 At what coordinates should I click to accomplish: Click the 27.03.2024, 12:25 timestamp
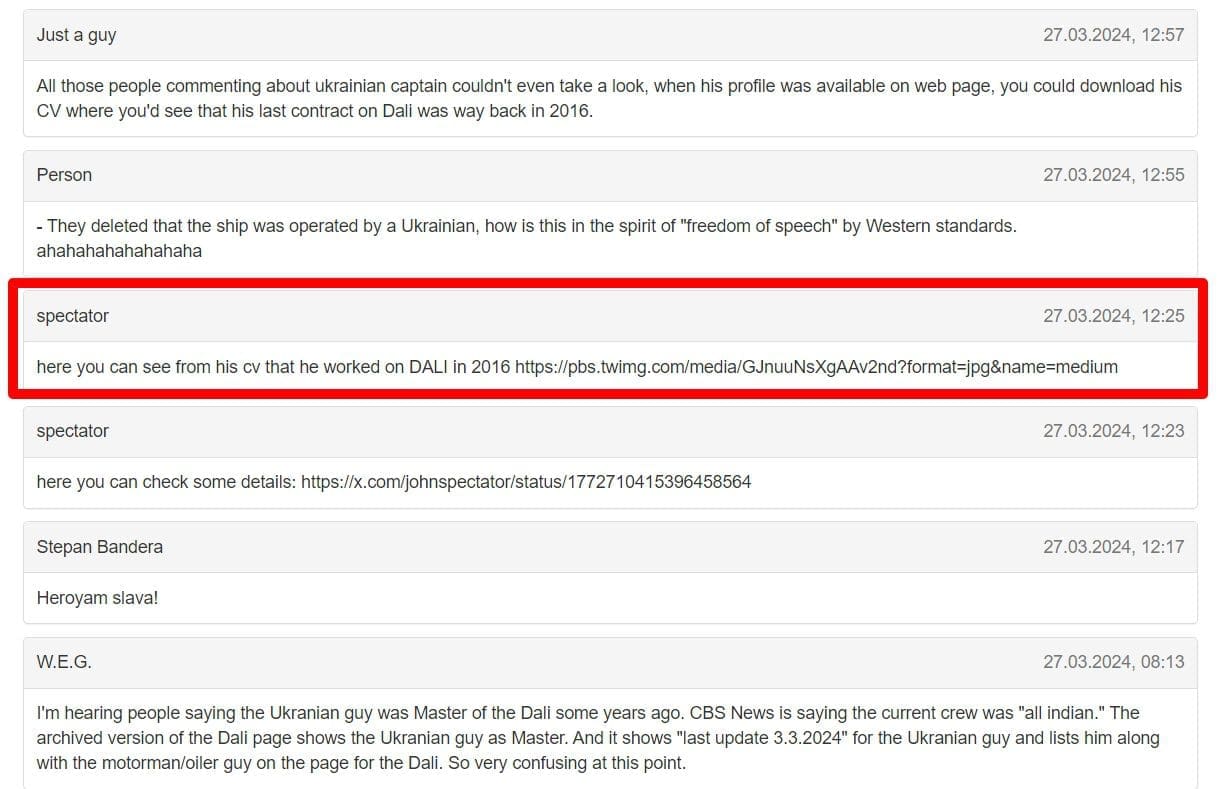click(1113, 316)
